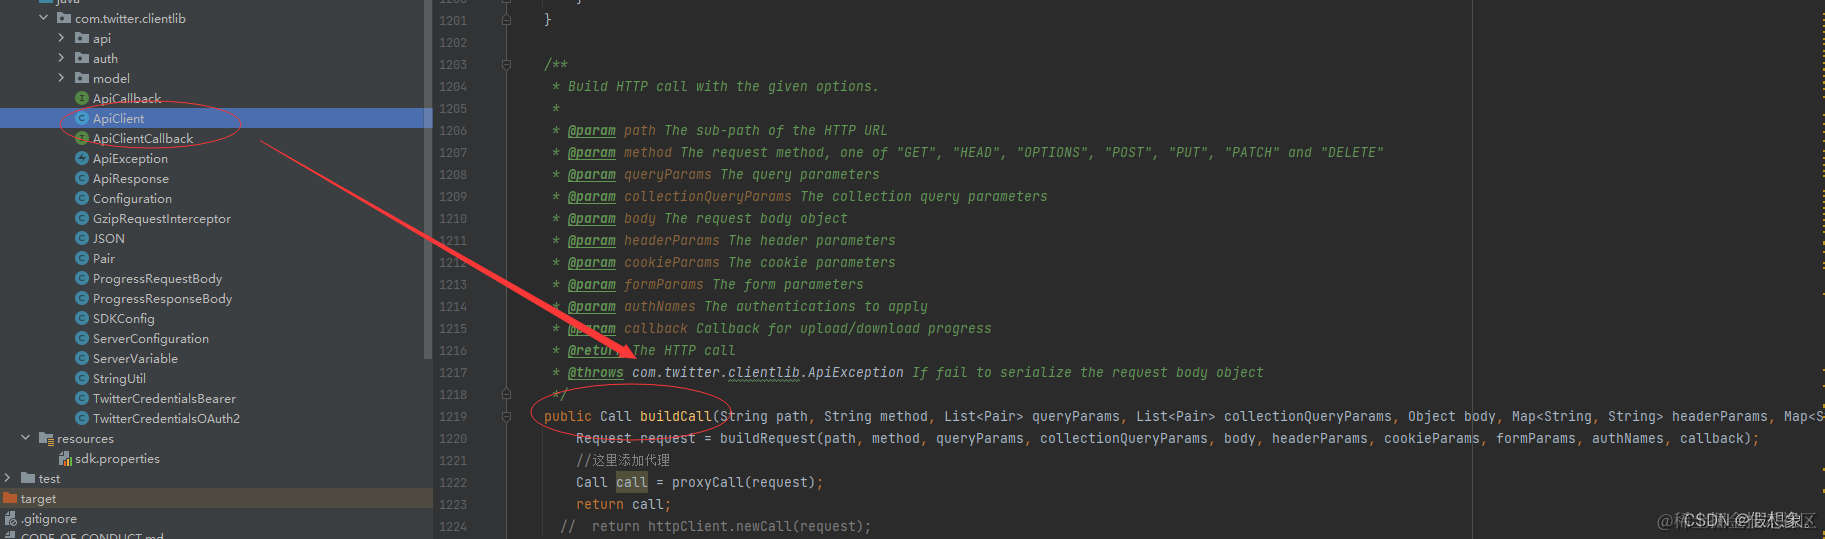Click the ApiException class icon

point(82,158)
